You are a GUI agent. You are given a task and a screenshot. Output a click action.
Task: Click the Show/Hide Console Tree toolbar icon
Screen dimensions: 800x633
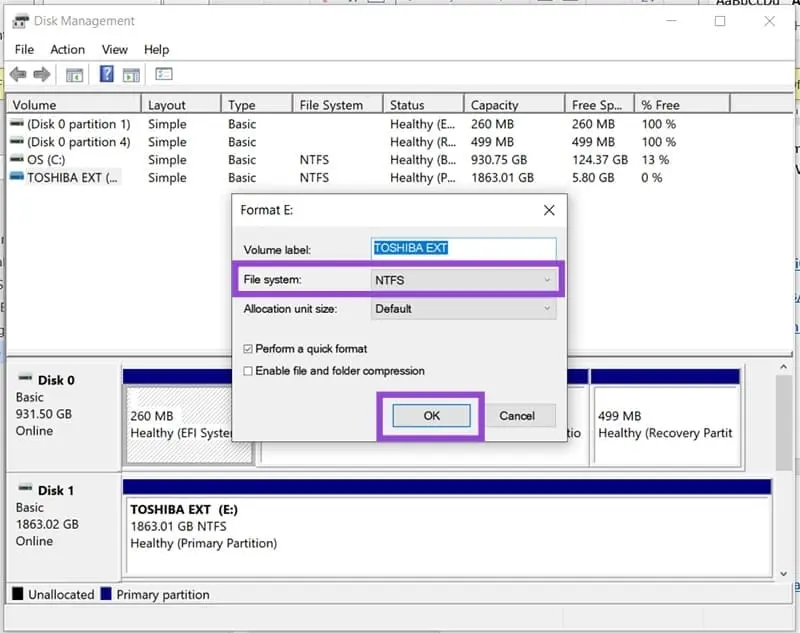tap(74, 75)
